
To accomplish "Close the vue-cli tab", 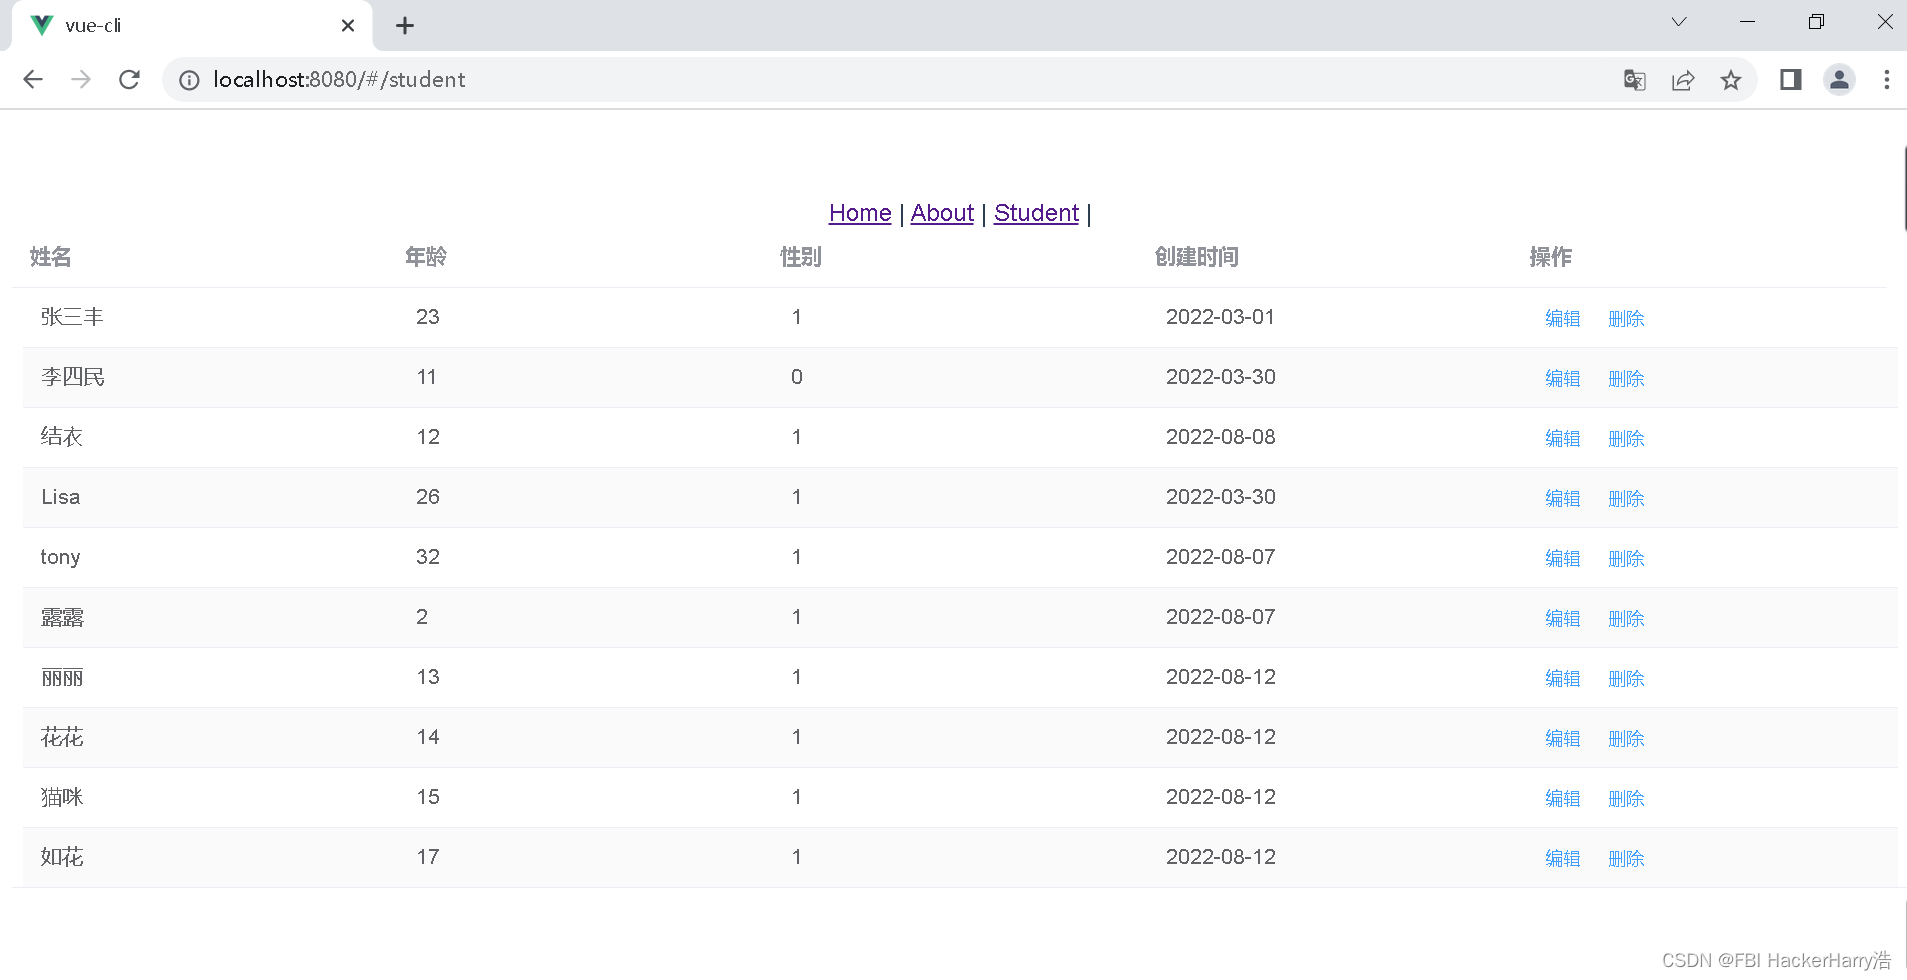I will [x=348, y=26].
